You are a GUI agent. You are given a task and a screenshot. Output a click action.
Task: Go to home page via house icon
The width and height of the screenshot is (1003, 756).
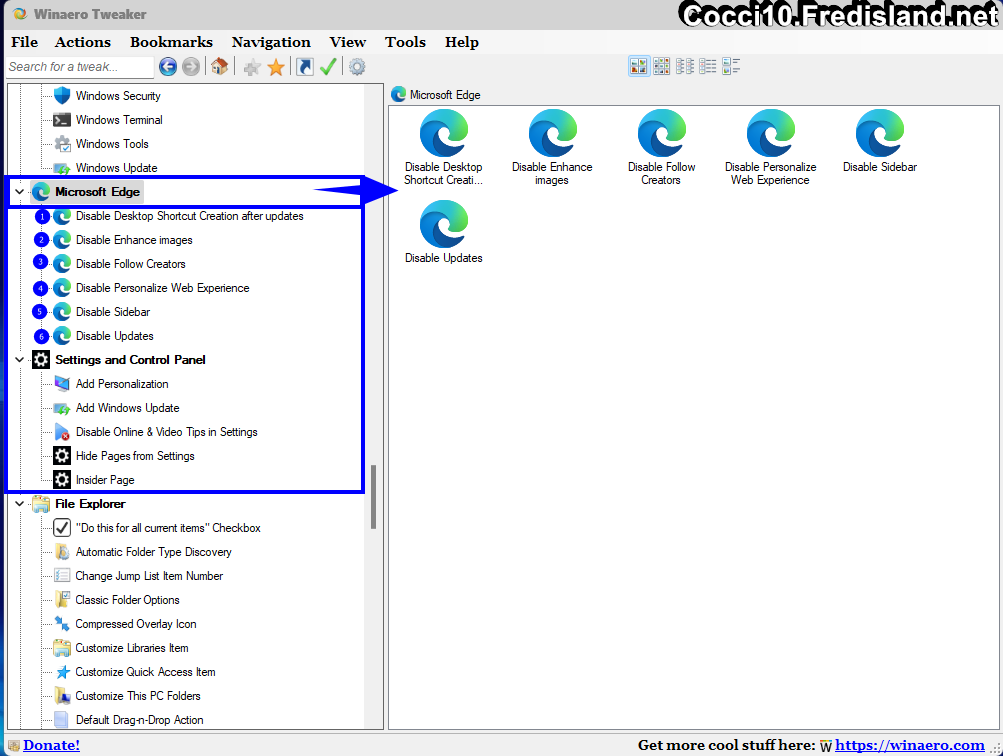(x=219, y=67)
